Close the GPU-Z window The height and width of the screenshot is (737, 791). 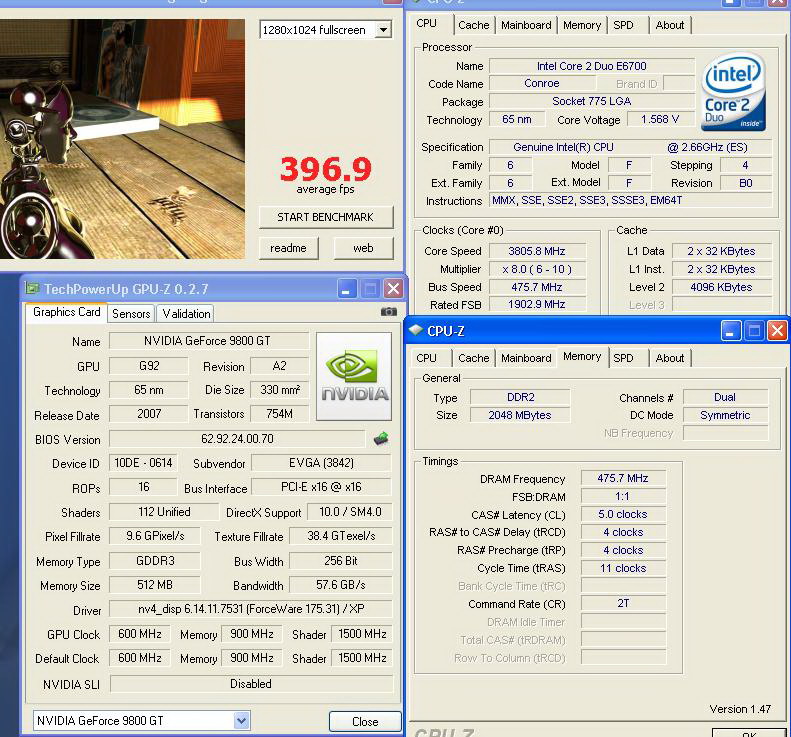393,289
